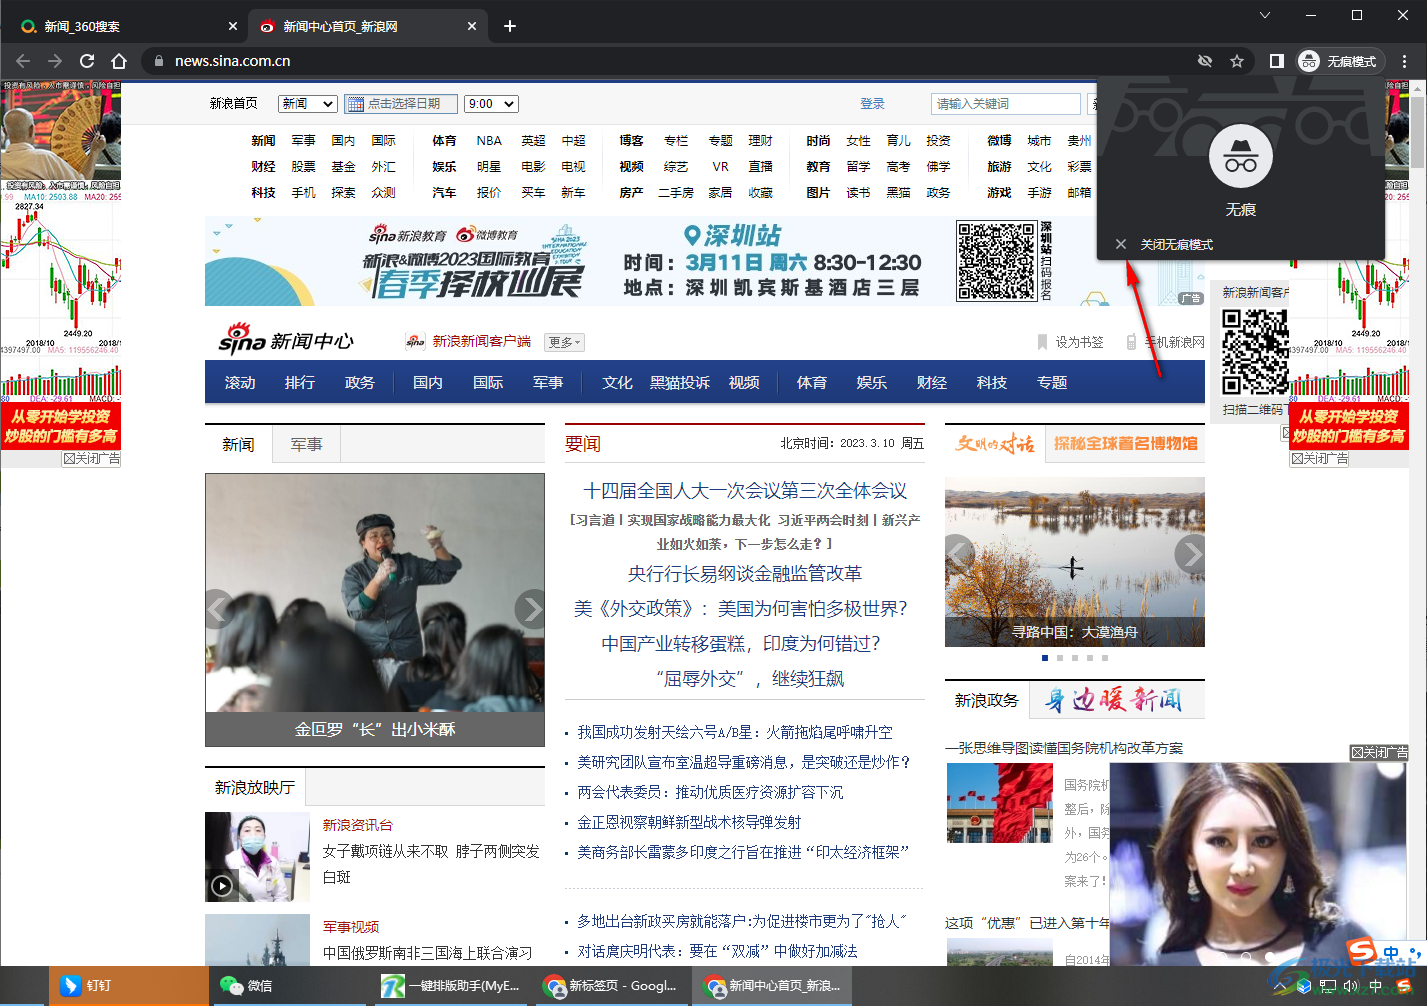Viewport: 1427px width, 1006px height.
Task: Close the bottom-right video ad
Action: [1379, 752]
